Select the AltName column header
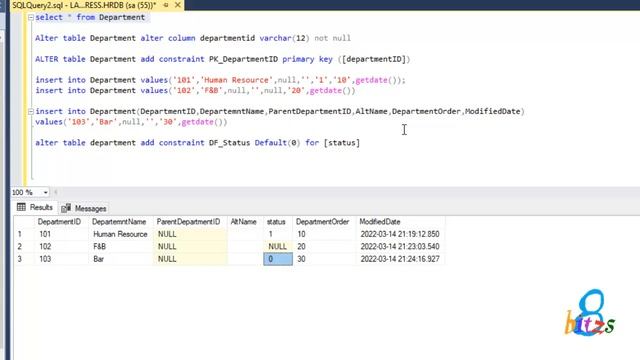 click(x=244, y=222)
